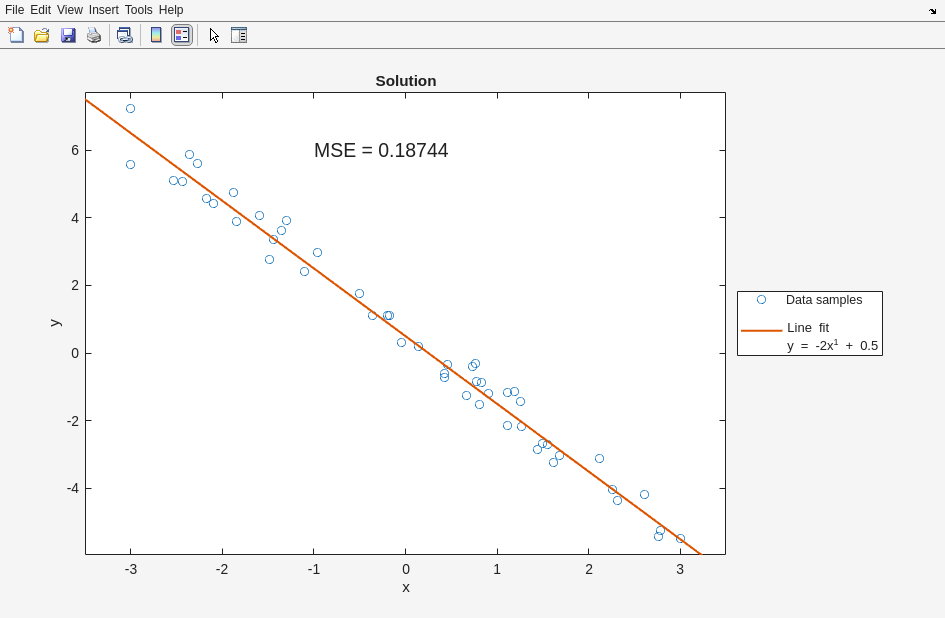Expand the Insert menu
This screenshot has width=945, height=618.
pos(103,10)
